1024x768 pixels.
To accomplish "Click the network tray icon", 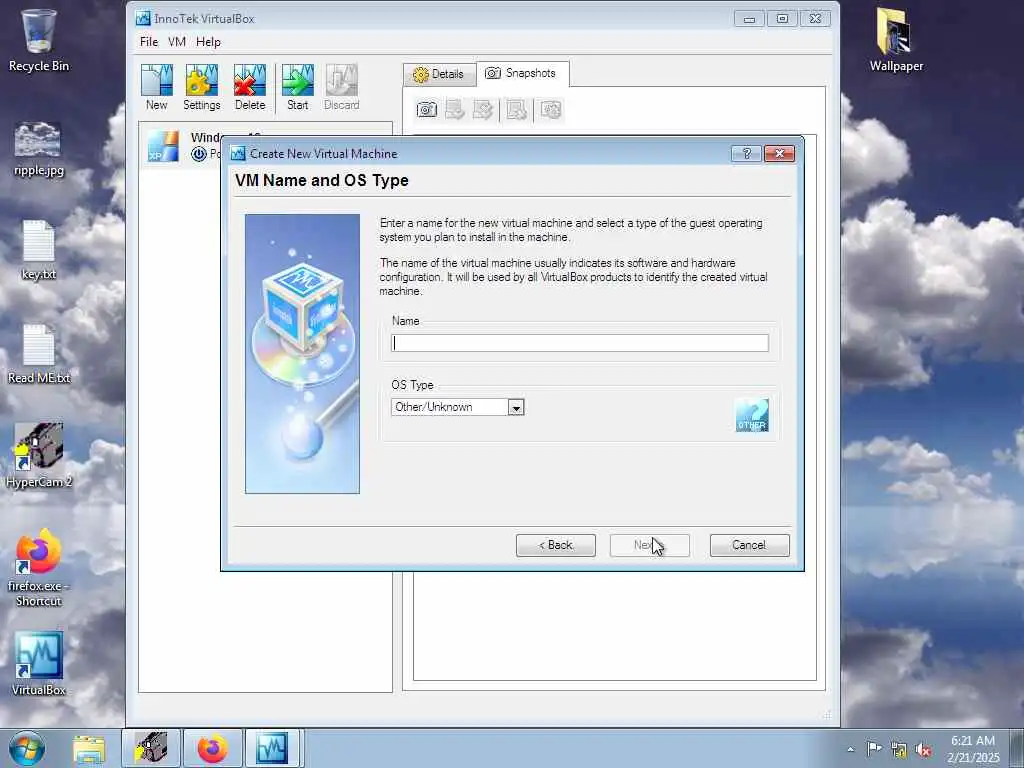I will click(x=899, y=750).
